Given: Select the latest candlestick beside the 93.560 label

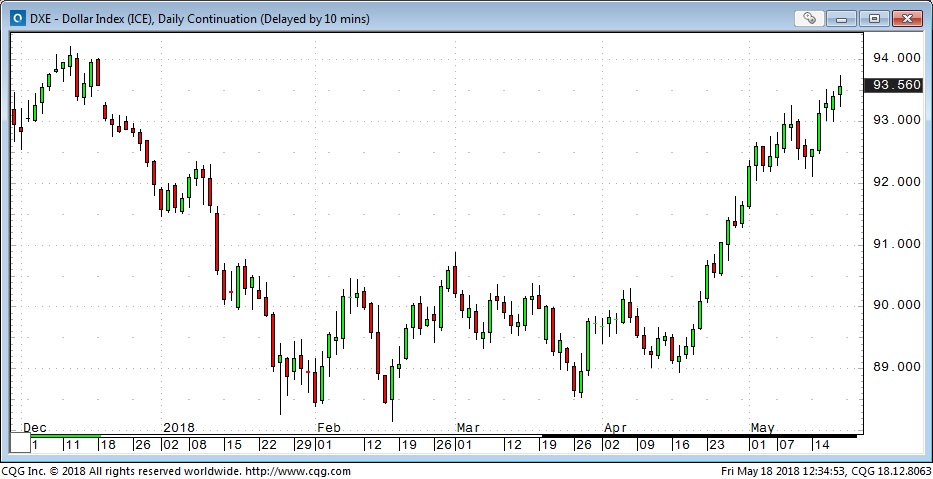Looking at the screenshot, I should click(x=840, y=90).
